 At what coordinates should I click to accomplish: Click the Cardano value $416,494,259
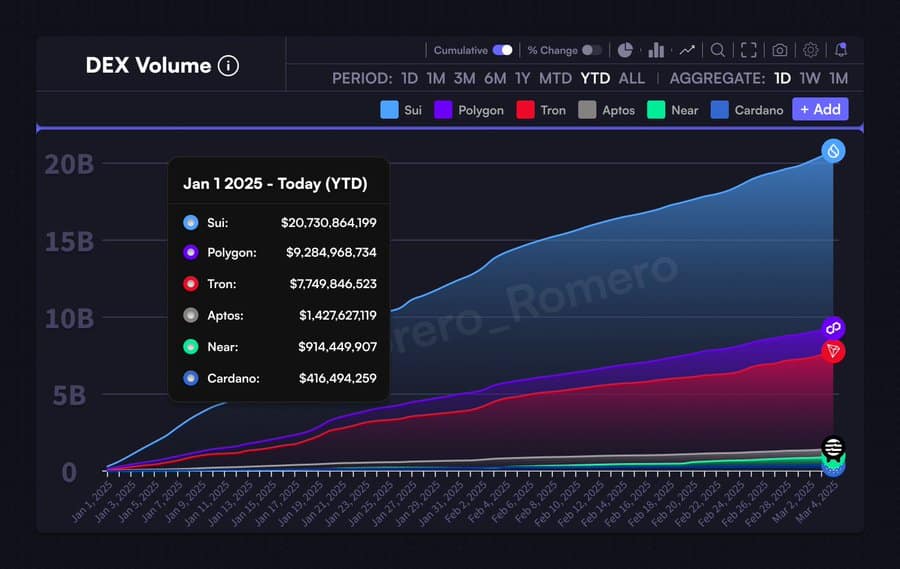point(338,378)
